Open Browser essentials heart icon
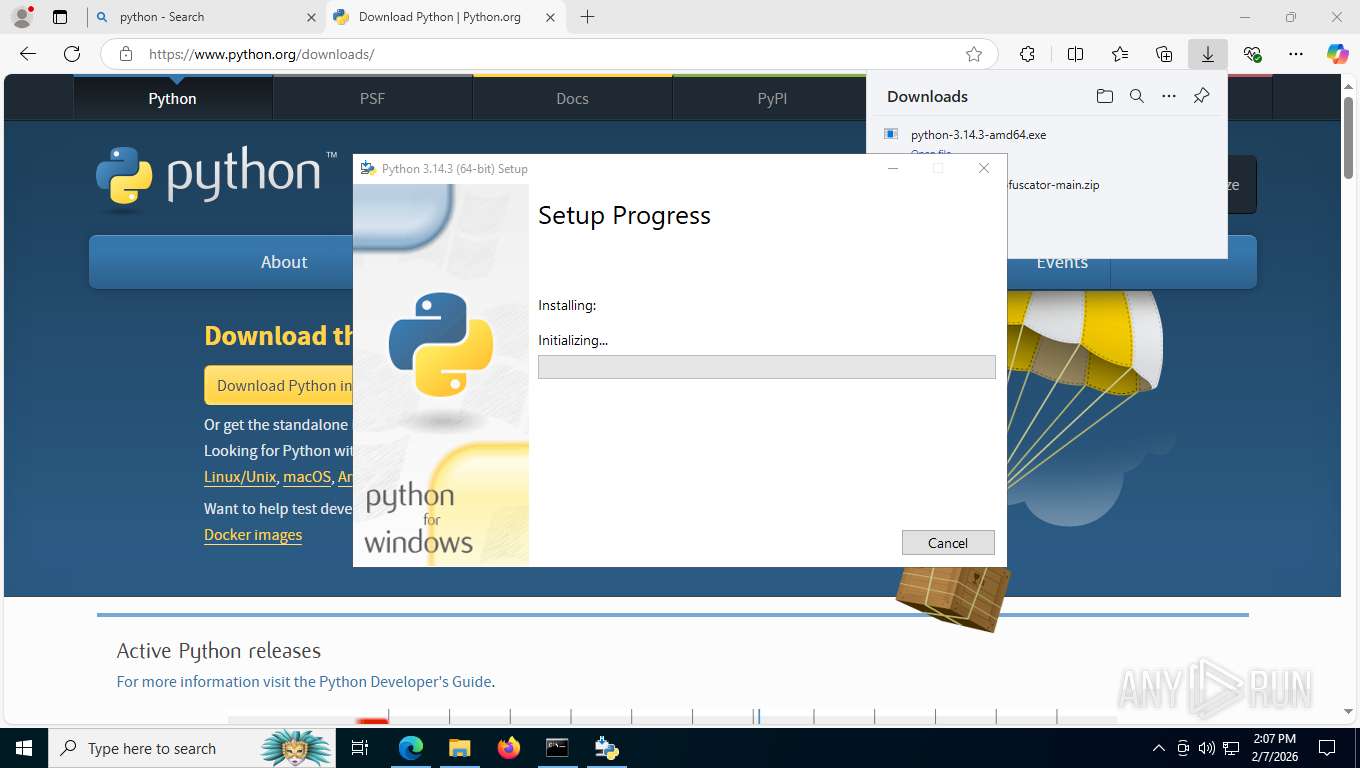Screen dimensions: 1360x768 coord(1252,54)
